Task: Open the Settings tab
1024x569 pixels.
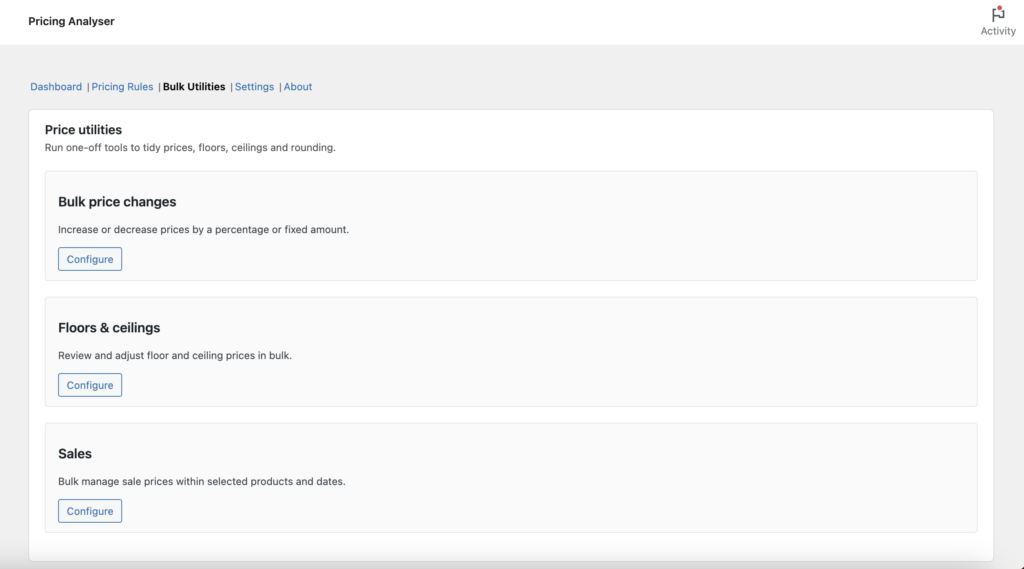Action: click(254, 87)
